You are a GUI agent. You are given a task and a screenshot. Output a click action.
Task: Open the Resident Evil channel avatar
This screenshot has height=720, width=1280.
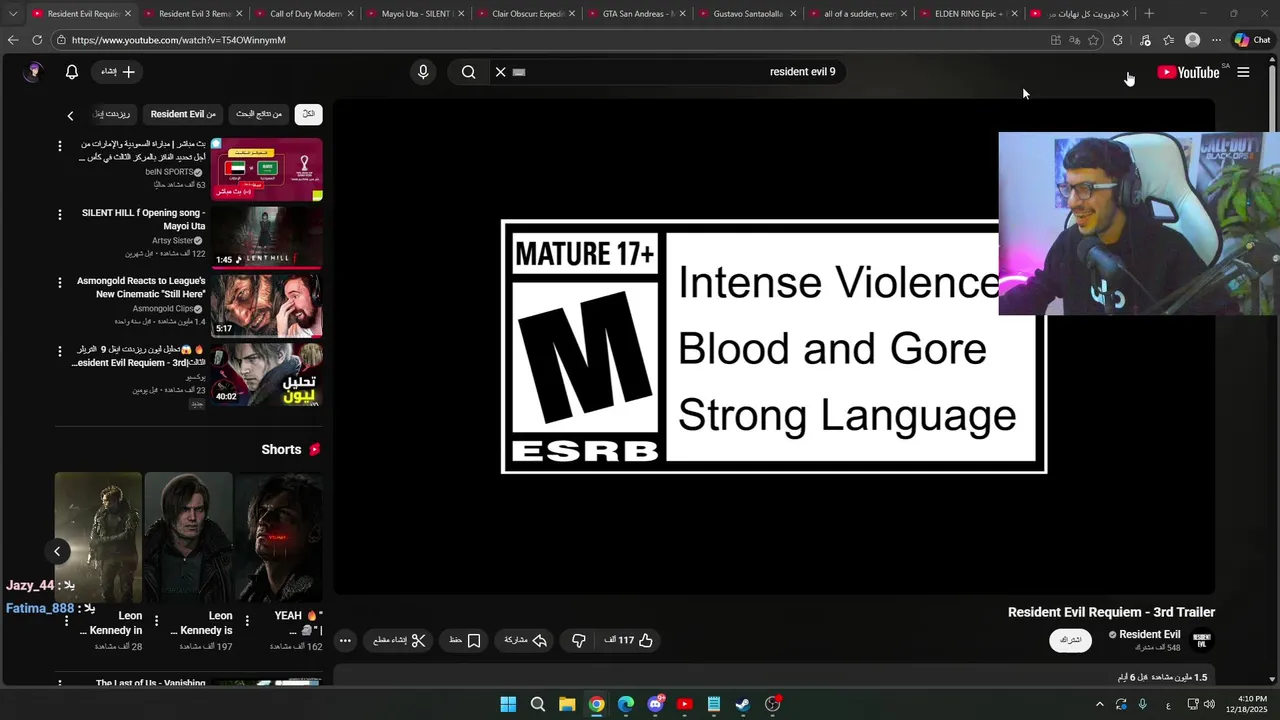(x=1202, y=640)
